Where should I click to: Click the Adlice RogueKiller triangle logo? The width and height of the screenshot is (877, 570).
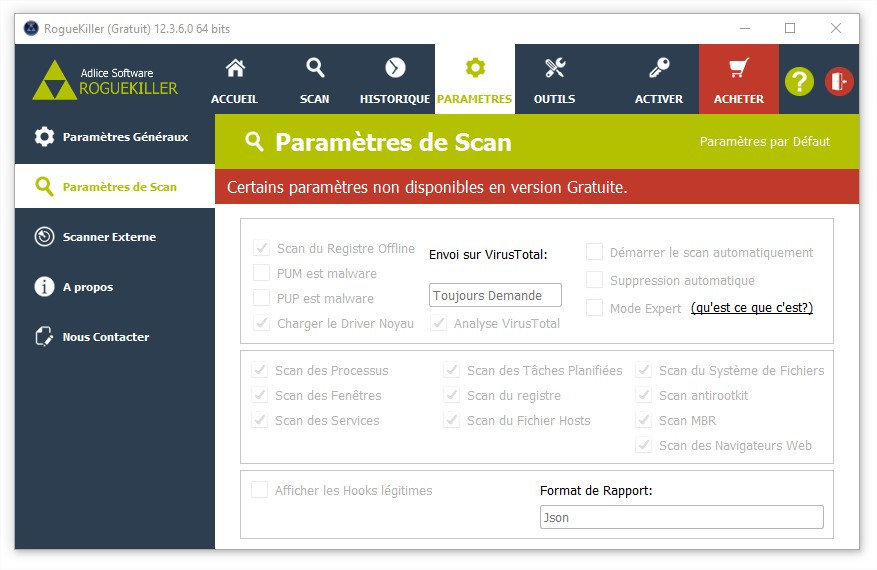(x=54, y=81)
